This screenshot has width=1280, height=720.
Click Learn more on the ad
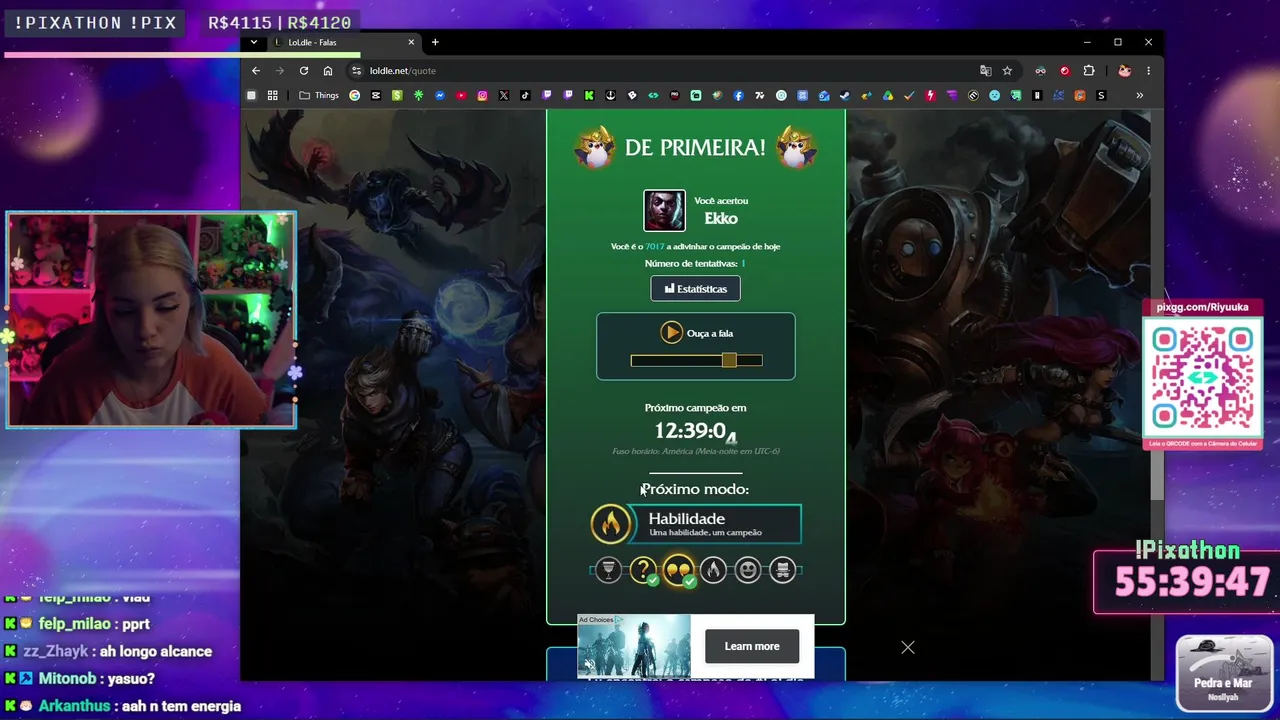pyautogui.click(x=752, y=646)
